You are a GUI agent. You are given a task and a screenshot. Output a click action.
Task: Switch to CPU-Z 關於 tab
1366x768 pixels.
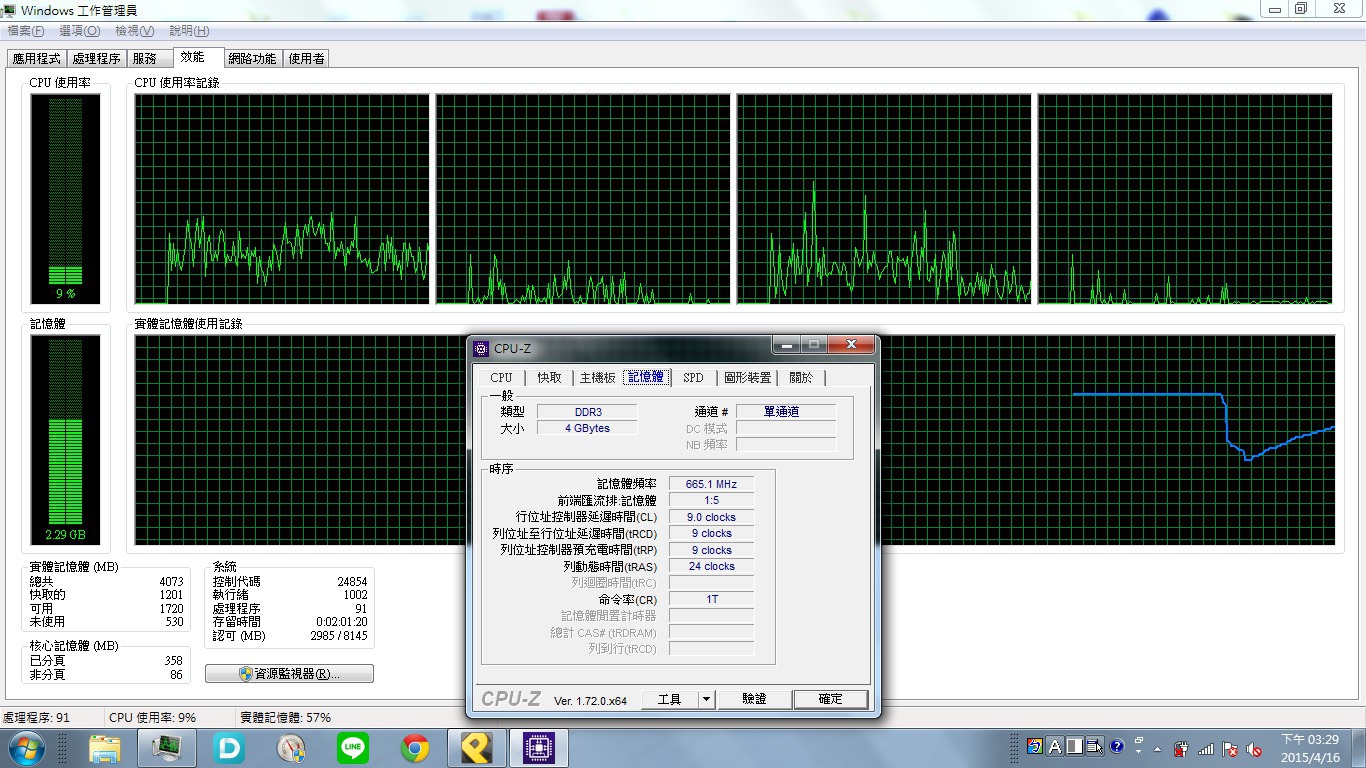[x=802, y=378]
